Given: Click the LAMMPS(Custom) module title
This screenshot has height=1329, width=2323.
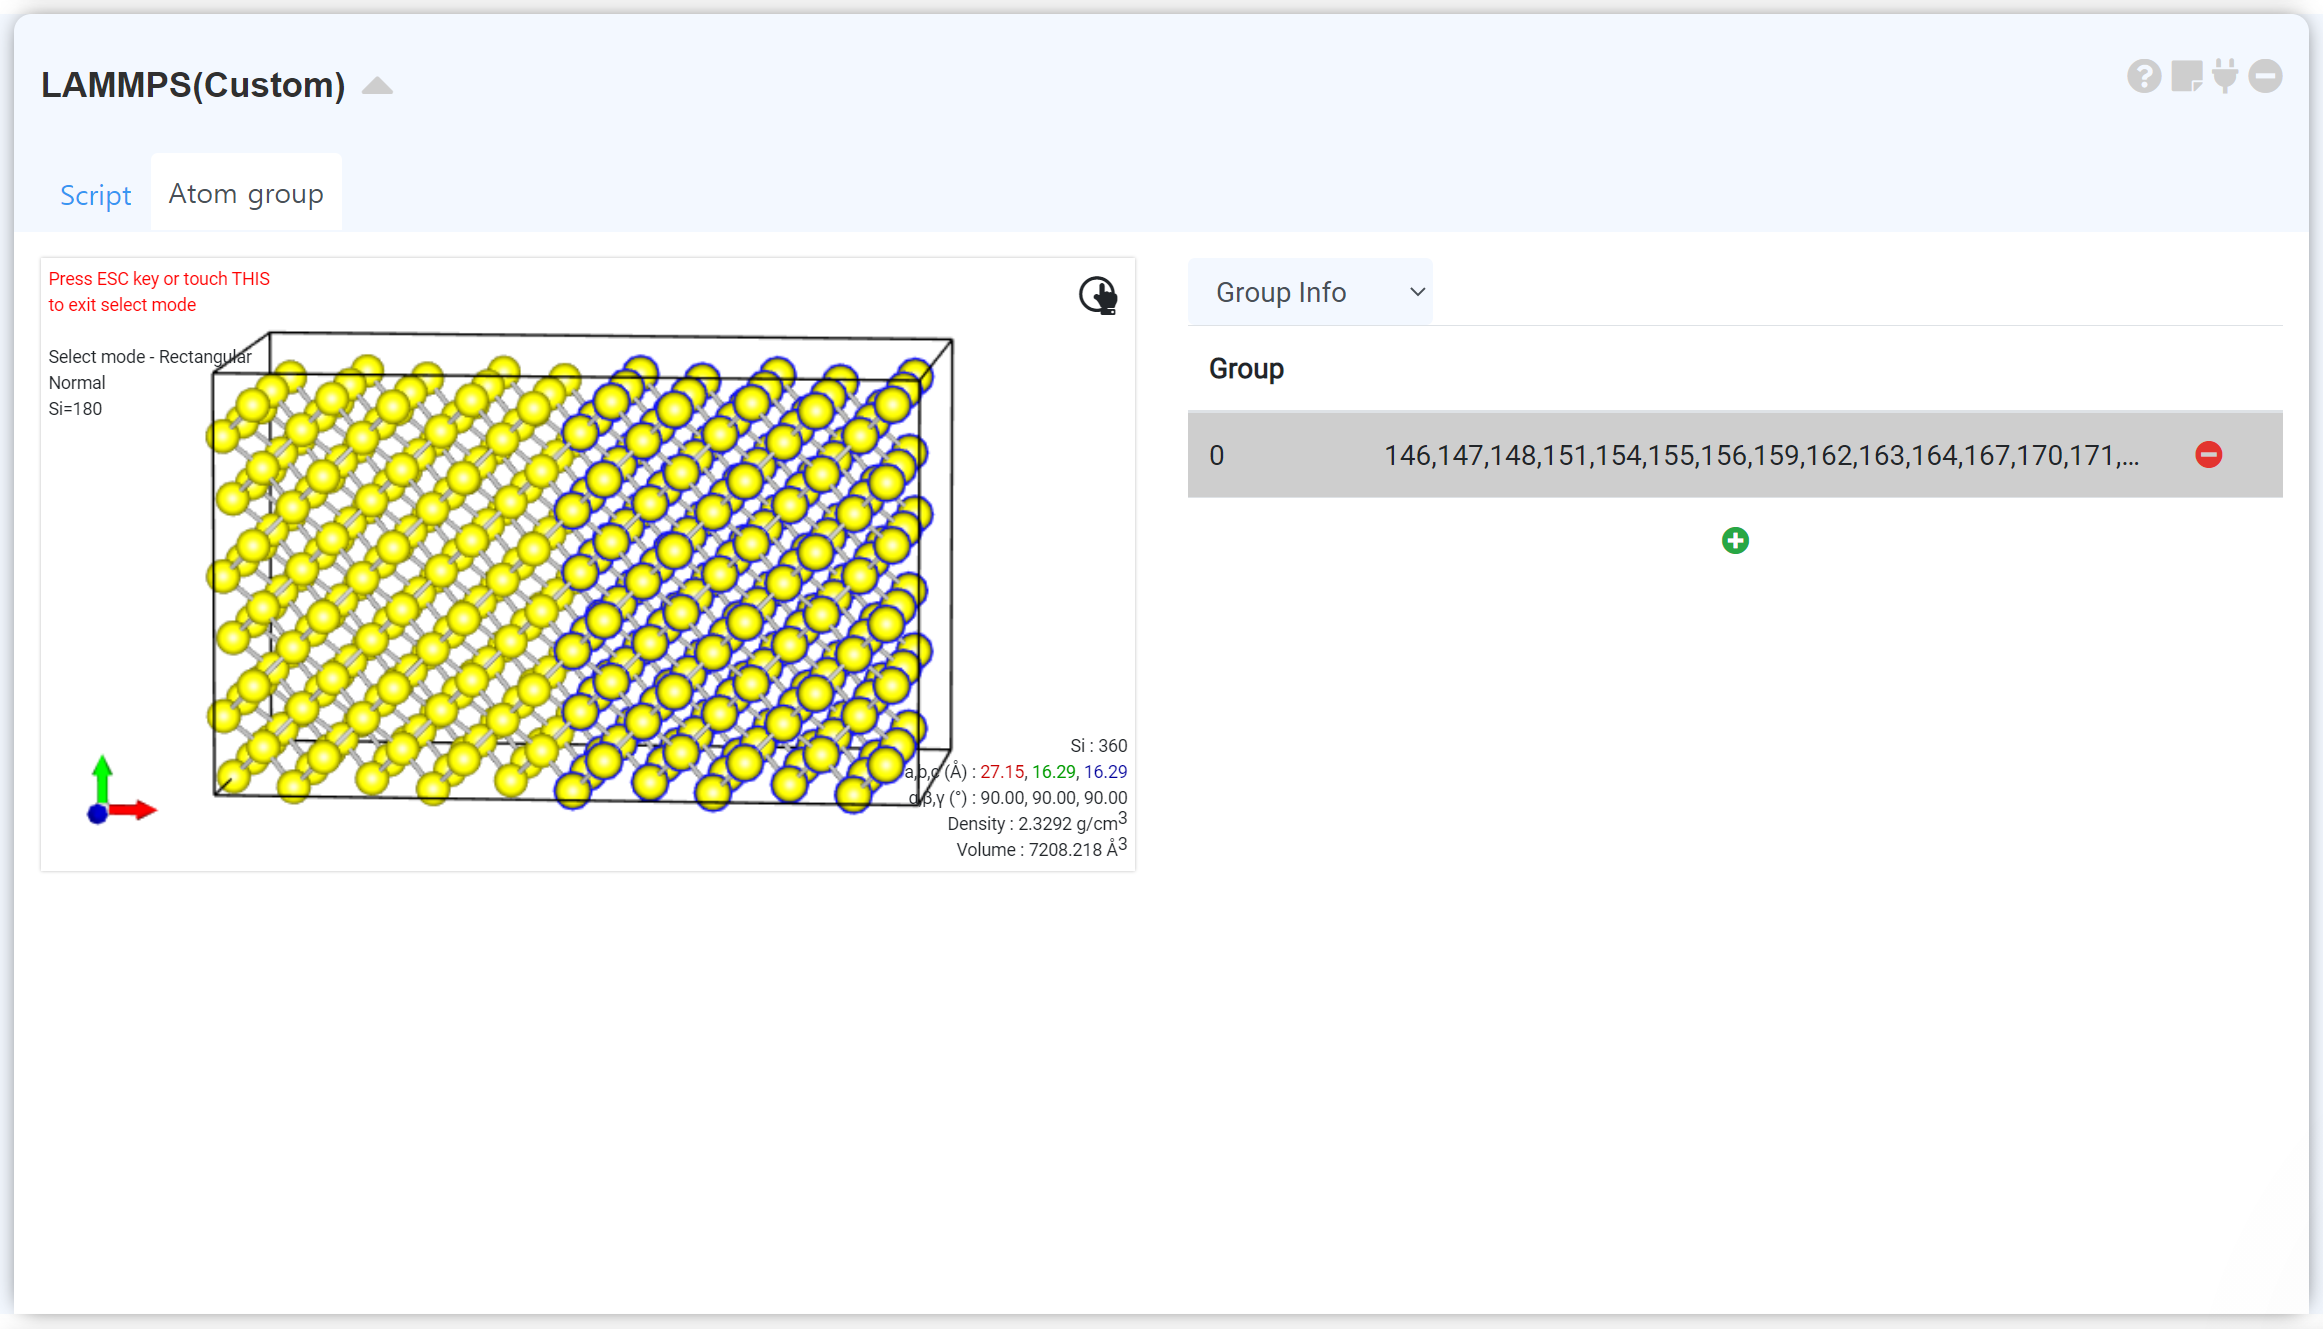Looking at the screenshot, I should point(193,85).
